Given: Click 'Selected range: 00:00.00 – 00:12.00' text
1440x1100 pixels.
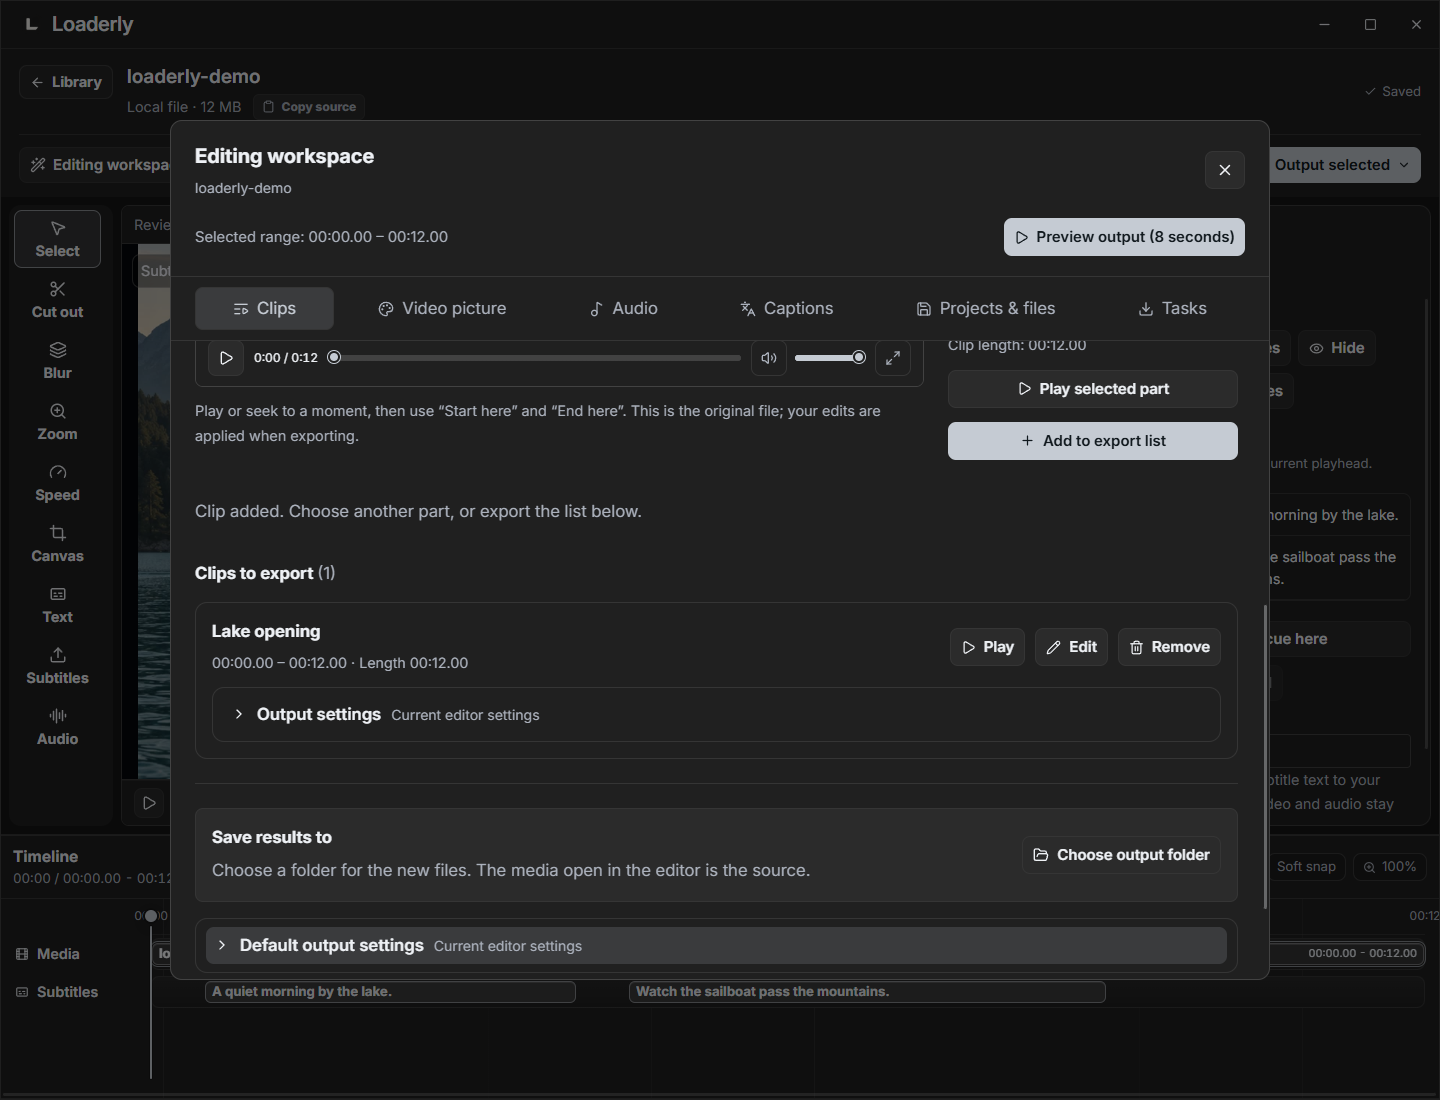Looking at the screenshot, I should [x=321, y=237].
